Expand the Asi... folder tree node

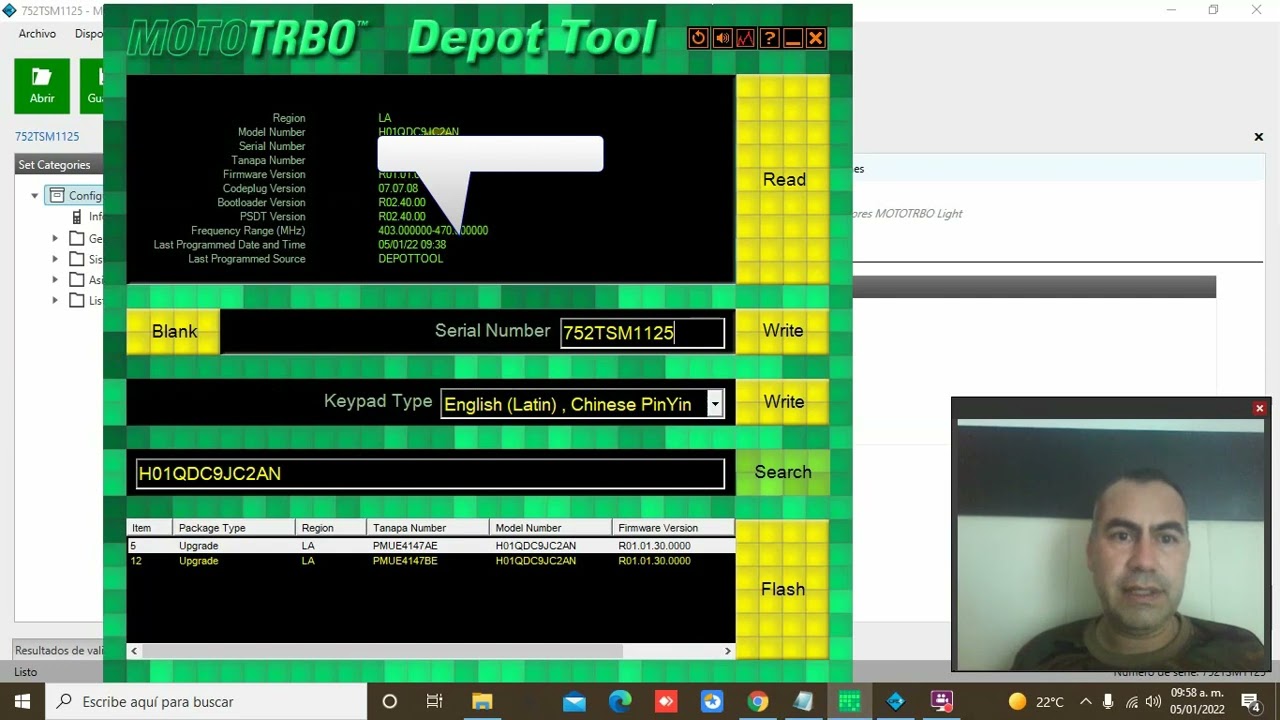pyautogui.click(x=55, y=280)
